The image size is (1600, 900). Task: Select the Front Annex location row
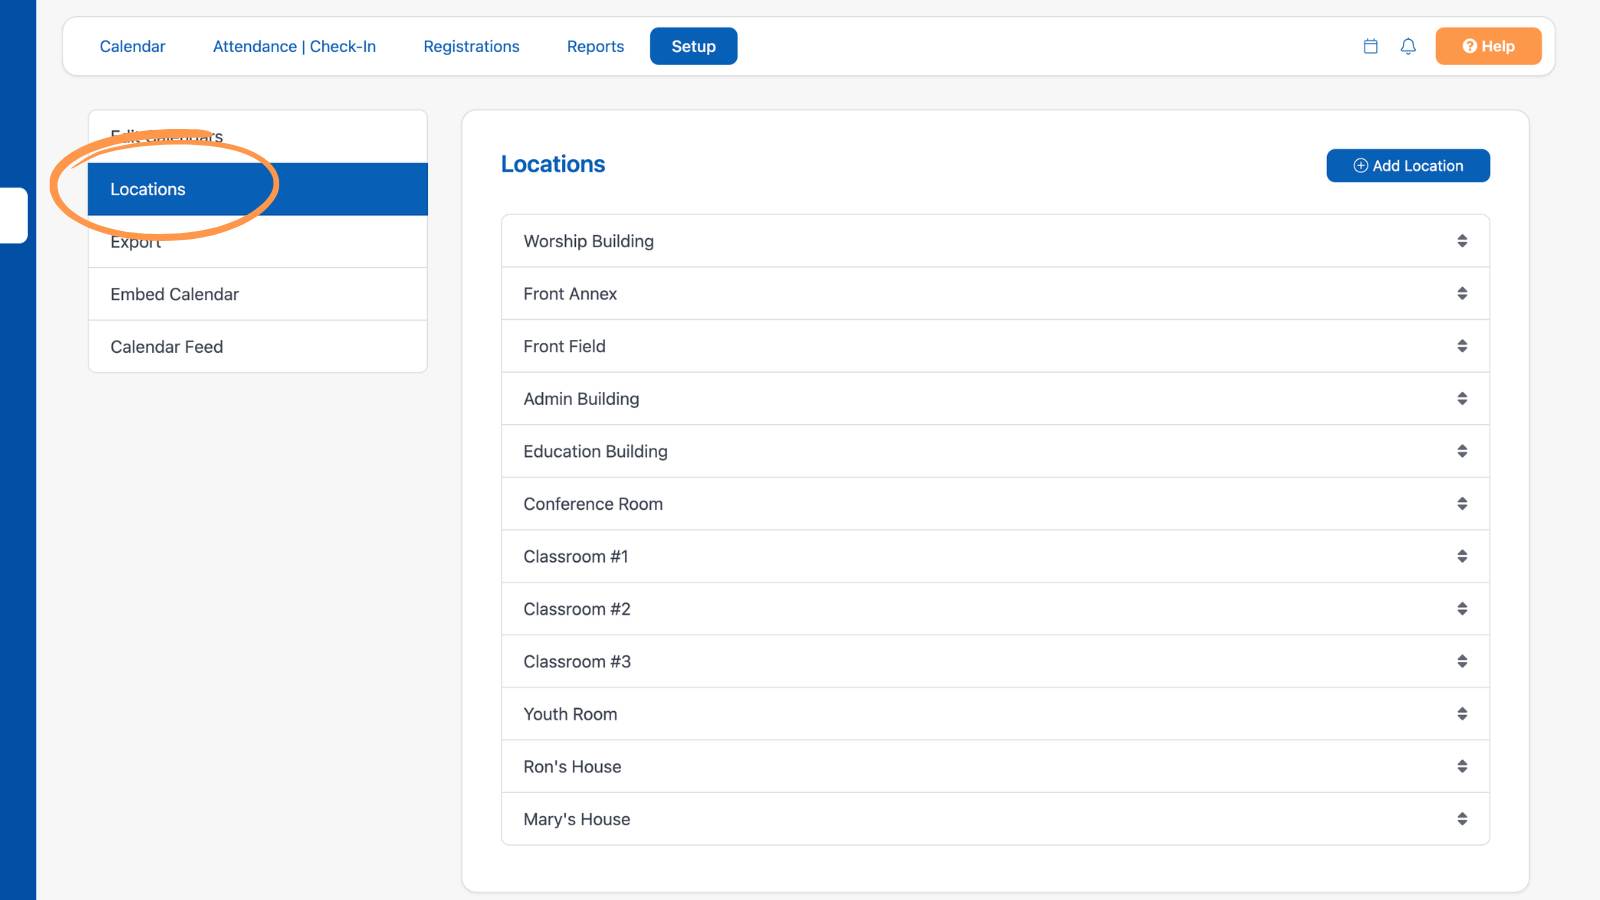[x=995, y=294]
